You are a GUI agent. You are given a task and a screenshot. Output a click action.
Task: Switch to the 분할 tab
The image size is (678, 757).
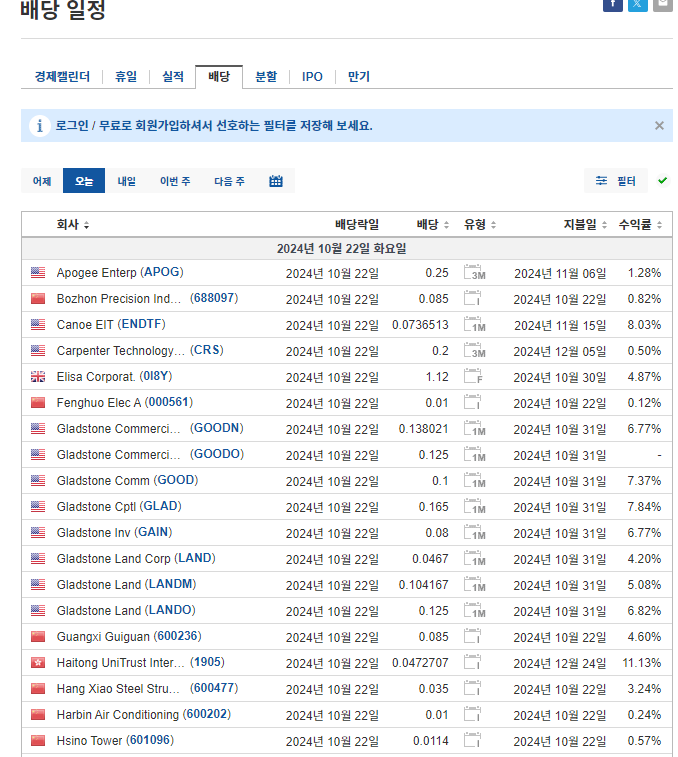point(266,77)
